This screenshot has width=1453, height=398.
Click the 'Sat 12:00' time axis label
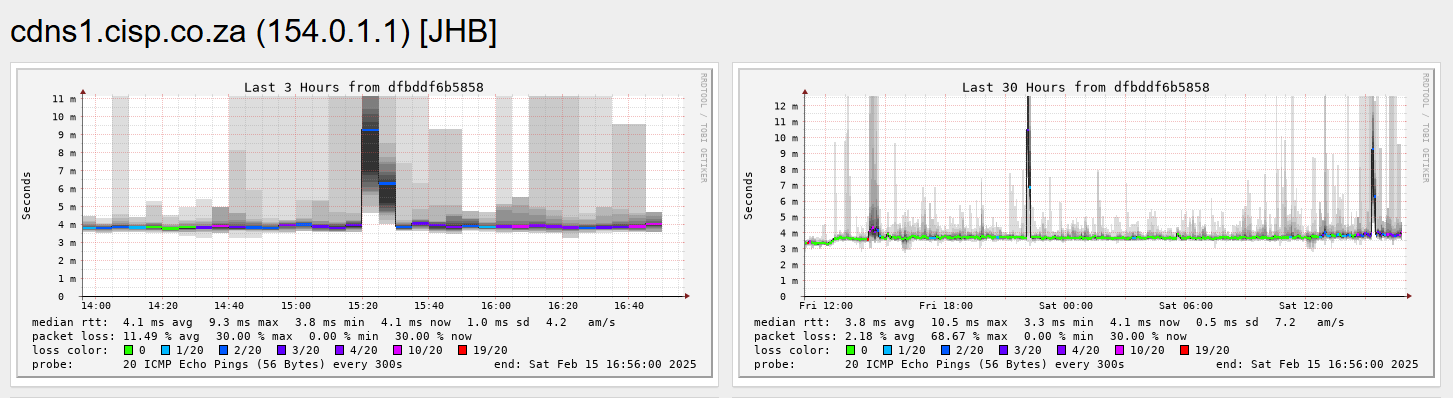click(x=1307, y=305)
